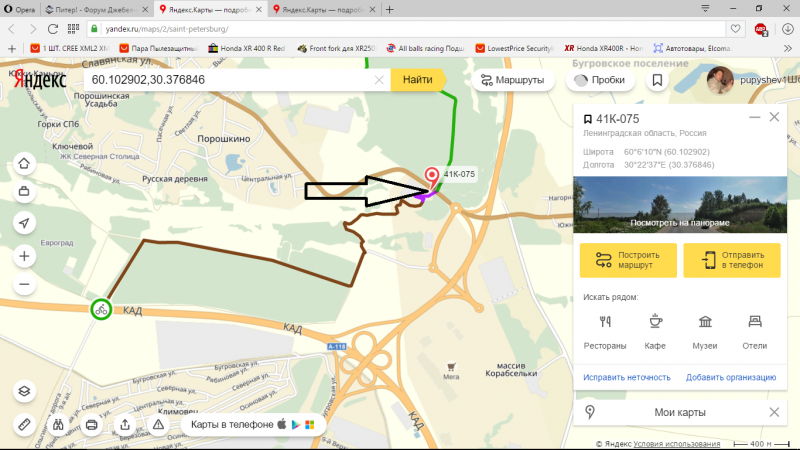Open bookmarks icon in map top bar
Viewport: 800px width, 450px height.
coord(657,80)
